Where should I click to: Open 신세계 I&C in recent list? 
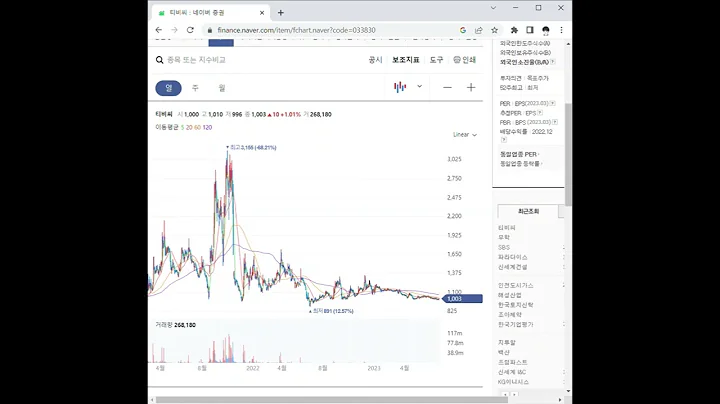click(x=512, y=372)
